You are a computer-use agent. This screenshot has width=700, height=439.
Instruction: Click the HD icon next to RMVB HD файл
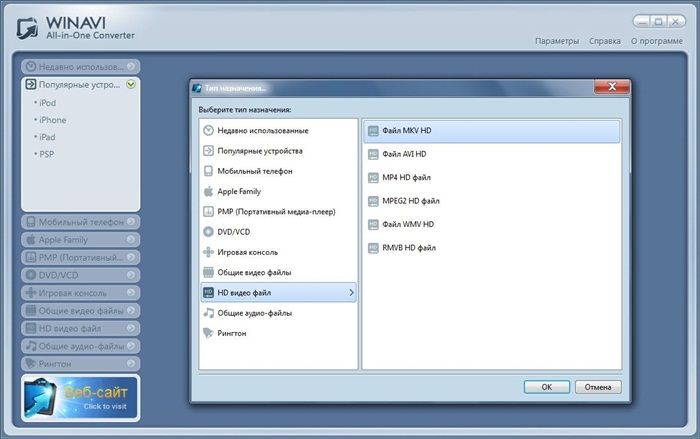tap(373, 248)
